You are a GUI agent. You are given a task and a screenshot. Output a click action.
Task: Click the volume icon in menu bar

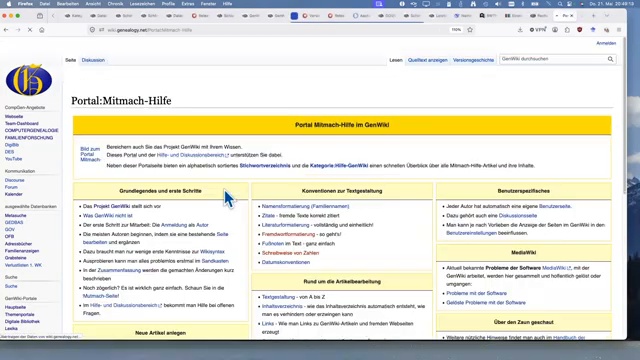(x=498, y=4)
